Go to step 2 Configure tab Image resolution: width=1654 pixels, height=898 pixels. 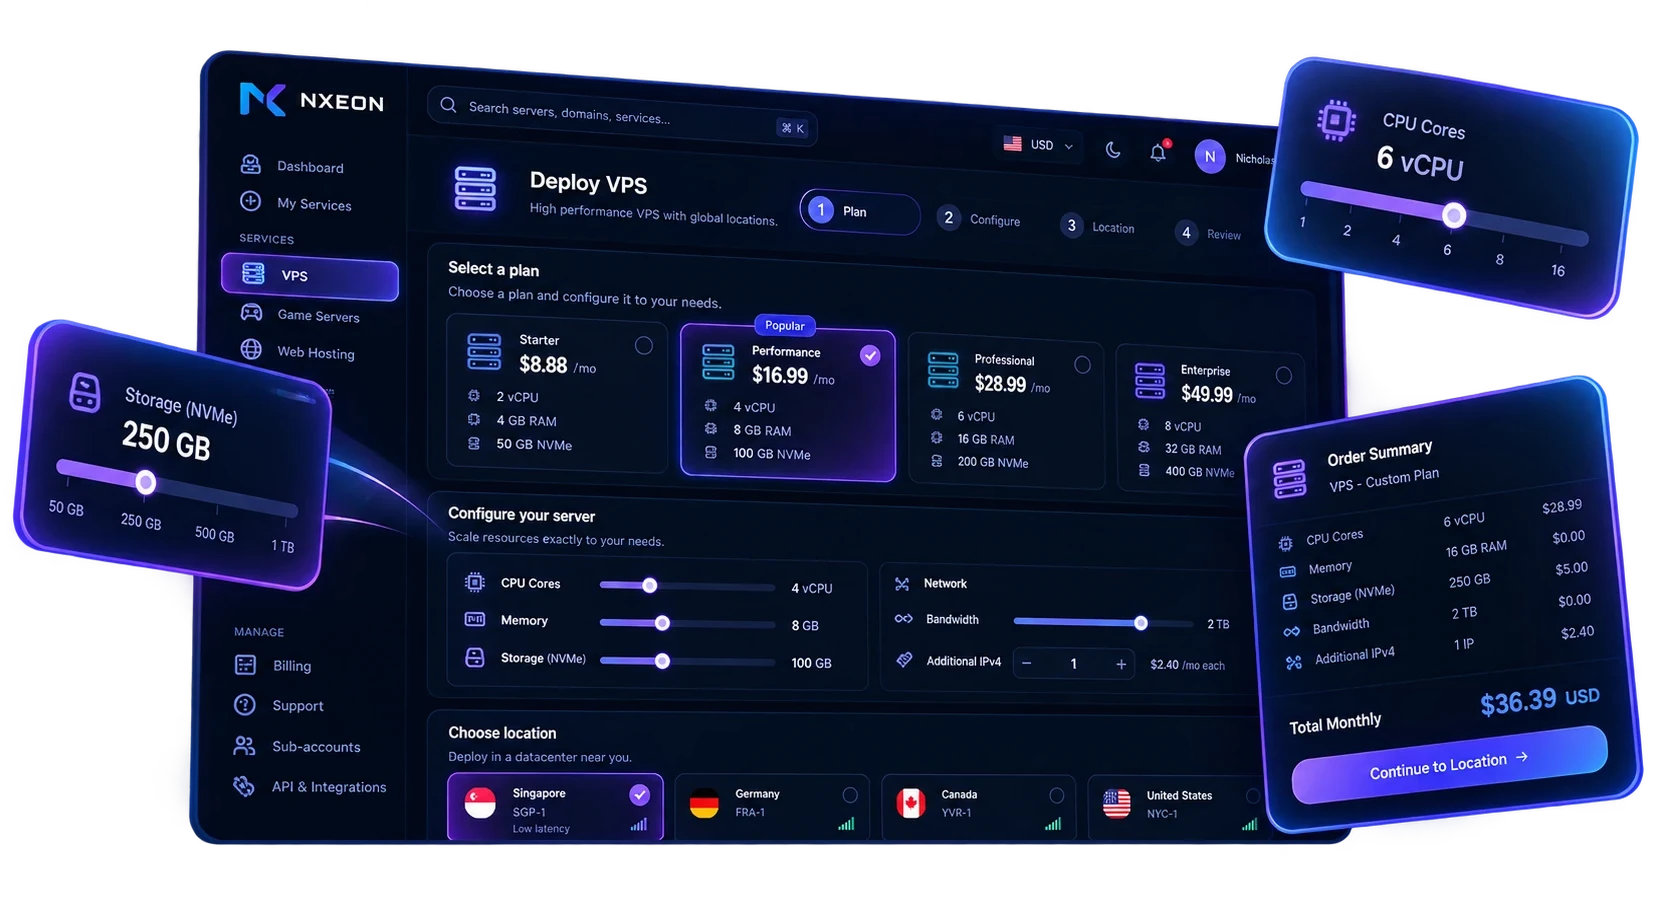click(x=979, y=219)
